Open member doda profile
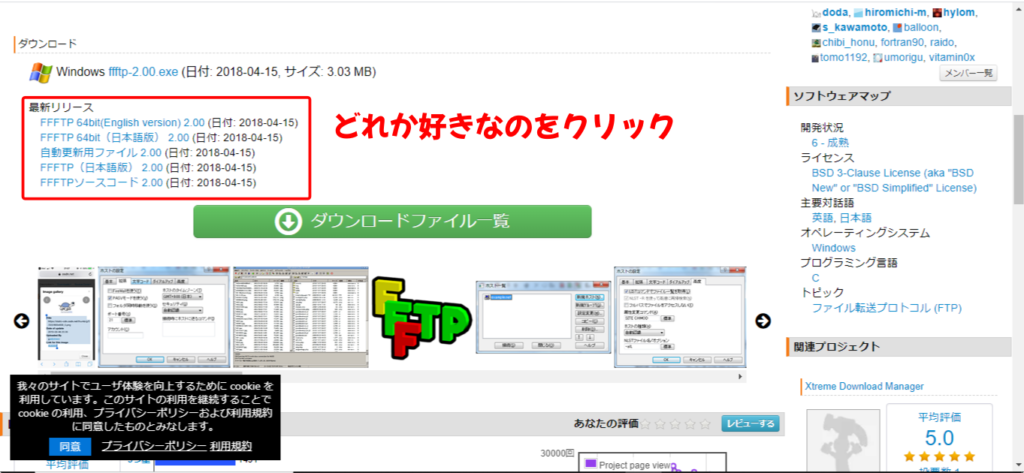This screenshot has height=473, width=1024. pyautogui.click(x=834, y=12)
